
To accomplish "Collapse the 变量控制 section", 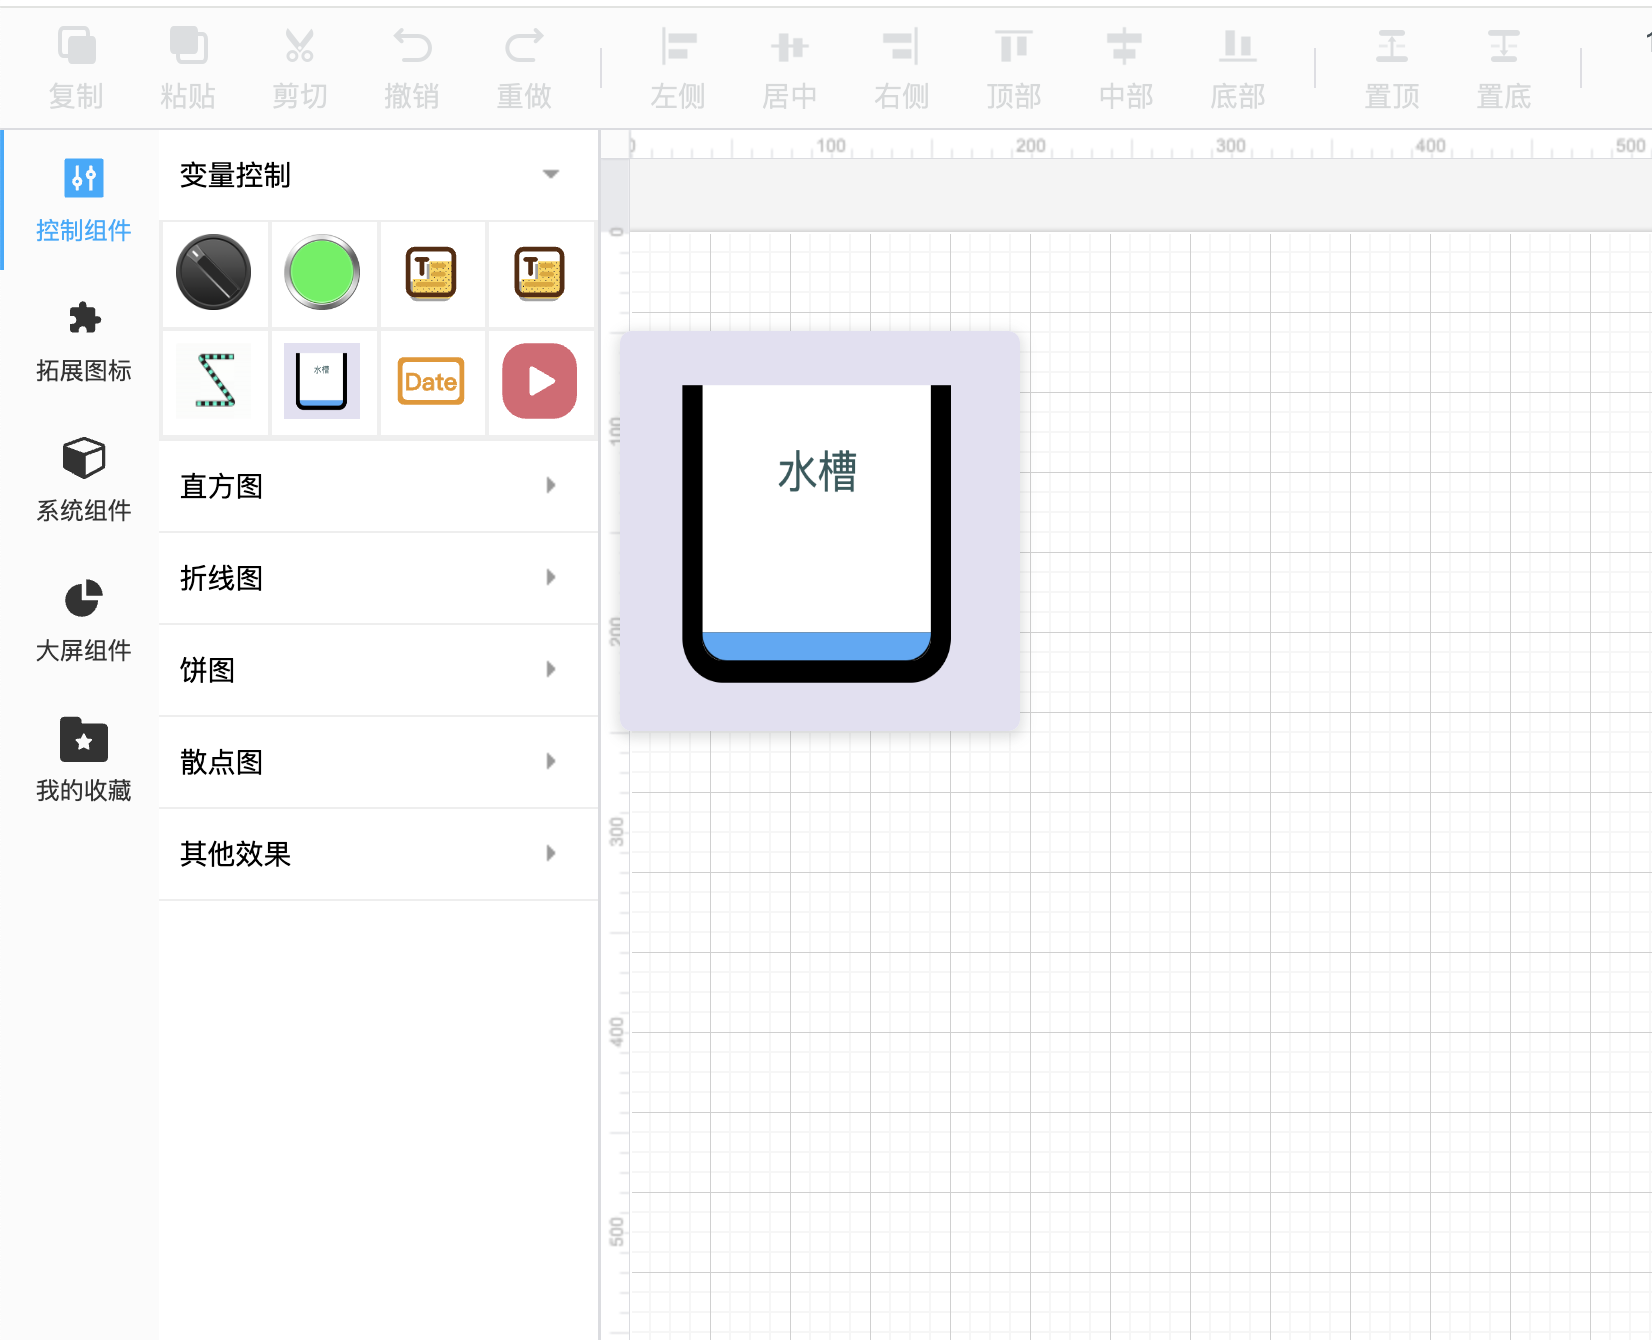I will tap(550, 175).
